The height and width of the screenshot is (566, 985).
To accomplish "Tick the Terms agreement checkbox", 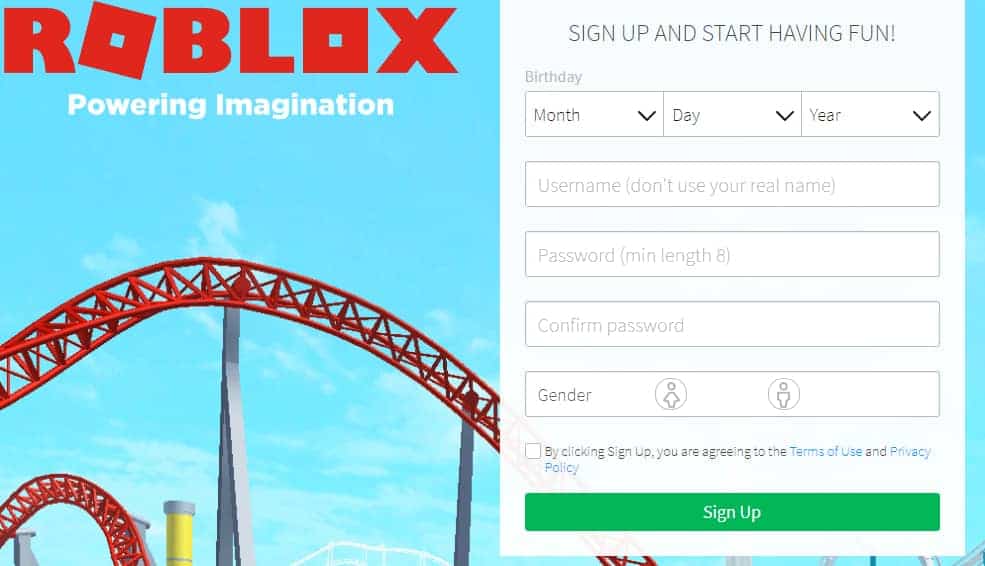I will pos(533,451).
